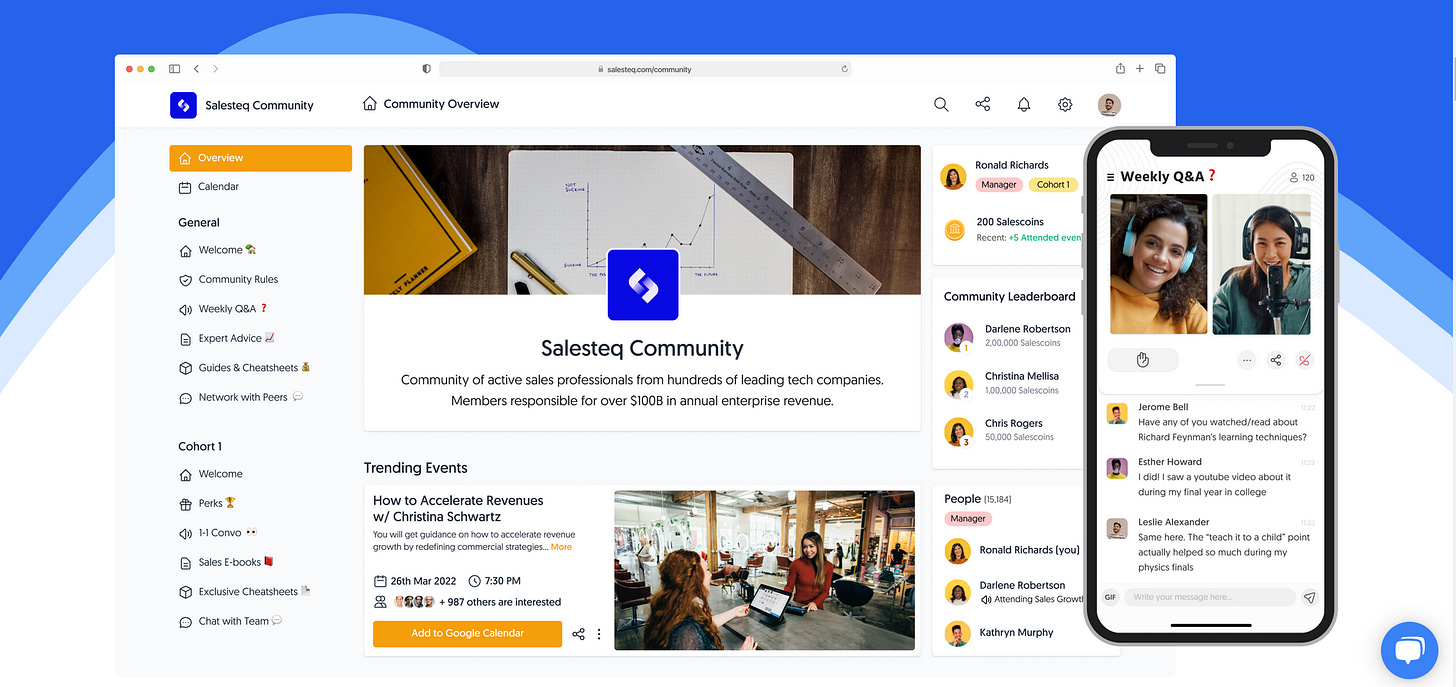This screenshot has width=1456, height=687.
Task: Click the home icon beside Community Overview
Action: (x=370, y=103)
